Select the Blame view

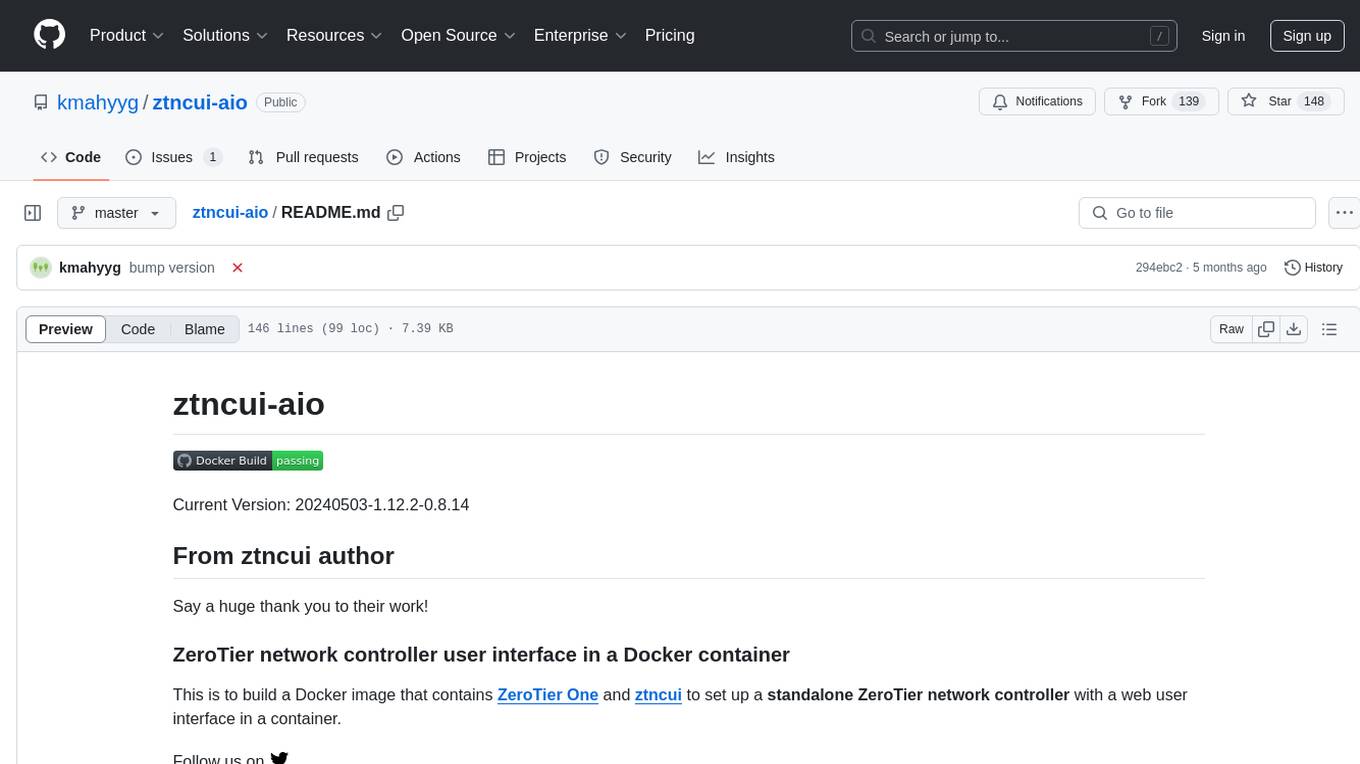pos(204,329)
